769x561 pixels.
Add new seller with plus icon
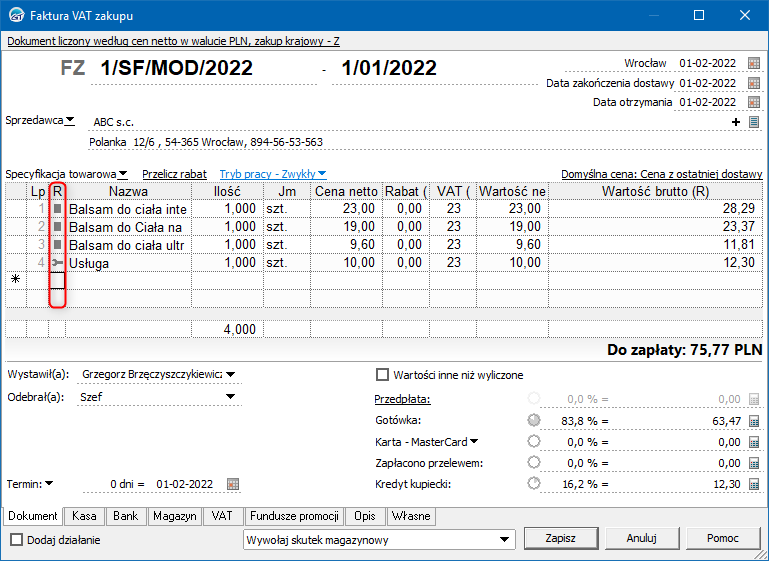tap(736, 122)
